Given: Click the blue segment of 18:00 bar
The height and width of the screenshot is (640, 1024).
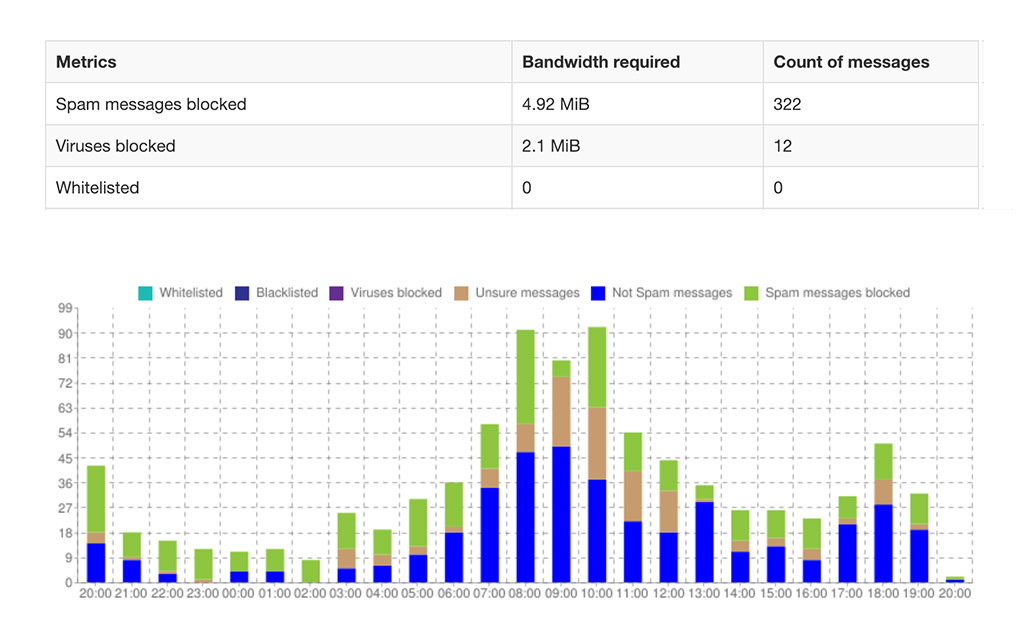Looking at the screenshot, I should pyautogui.click(x=883, y=543).
